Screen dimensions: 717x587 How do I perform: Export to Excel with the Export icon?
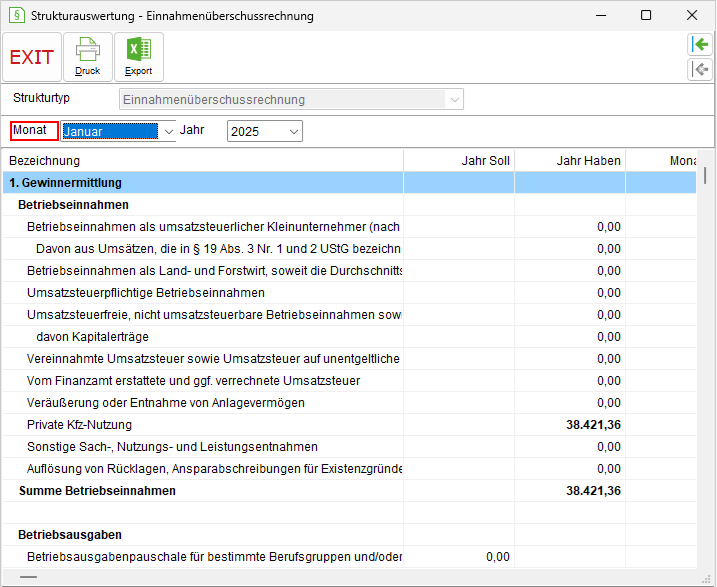[139, 57]
